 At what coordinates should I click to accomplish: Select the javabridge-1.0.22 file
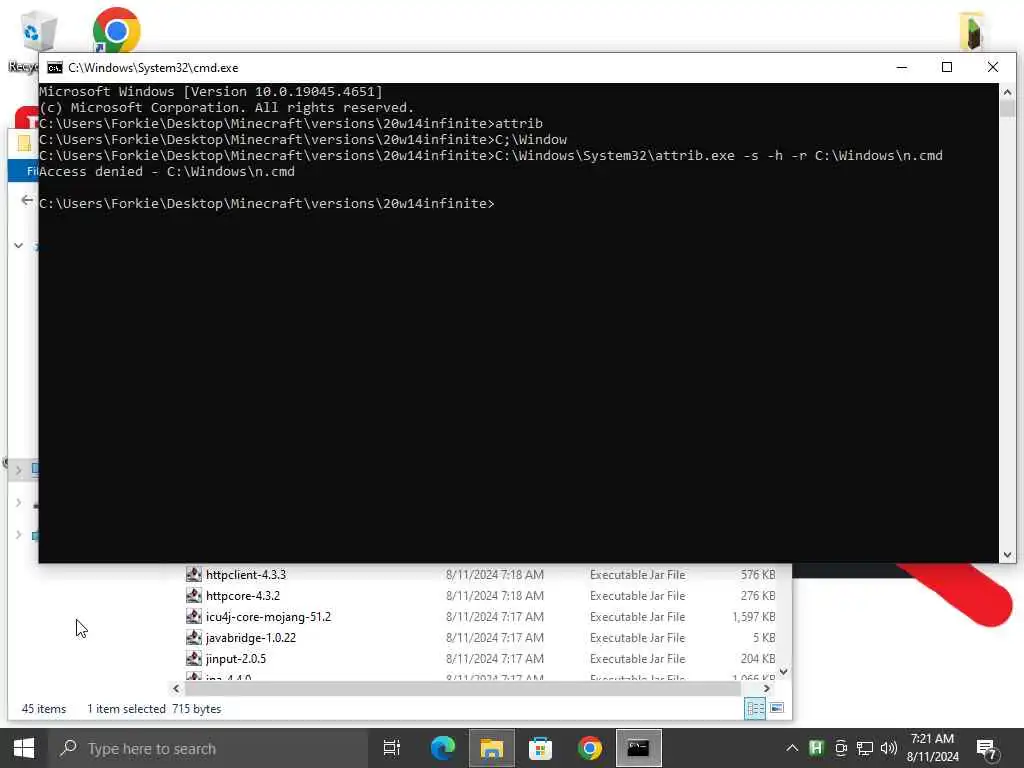click(250, 637)
